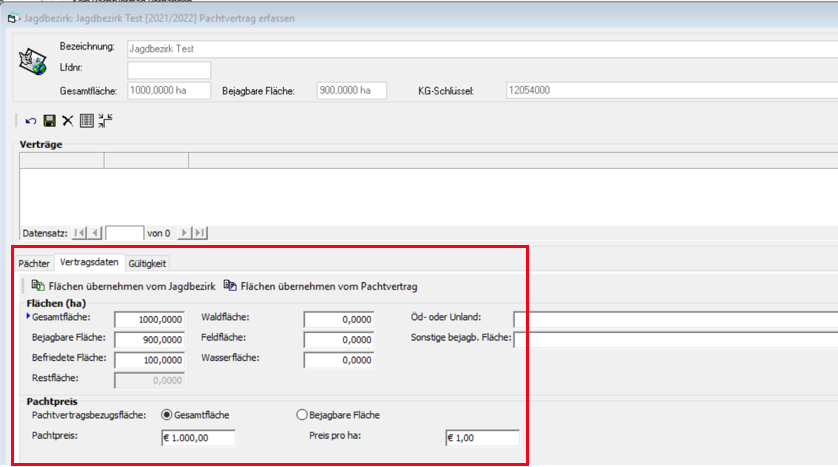Click the delete X toolbar icon
This screenshot has height=467, width=838.
(67, 120)
